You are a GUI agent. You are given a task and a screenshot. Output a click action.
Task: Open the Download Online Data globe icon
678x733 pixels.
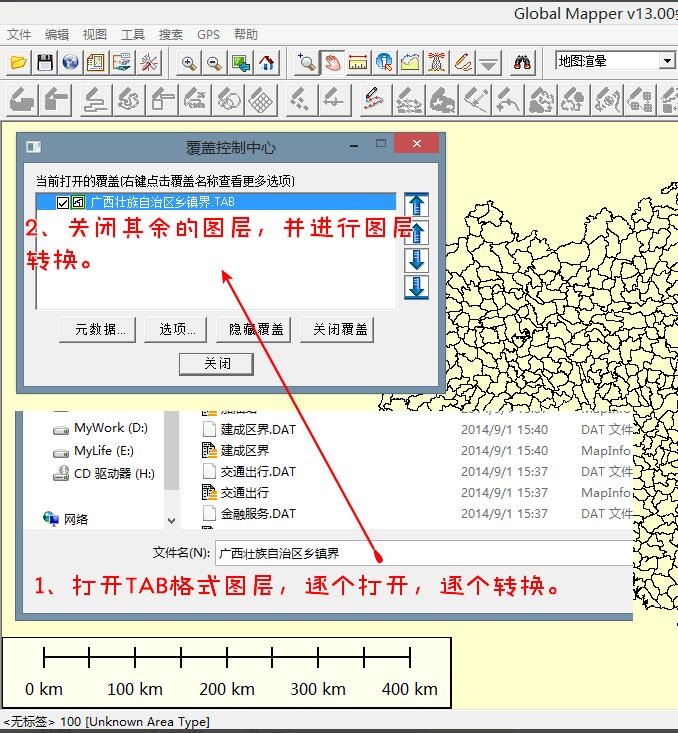tap(70, 62)
